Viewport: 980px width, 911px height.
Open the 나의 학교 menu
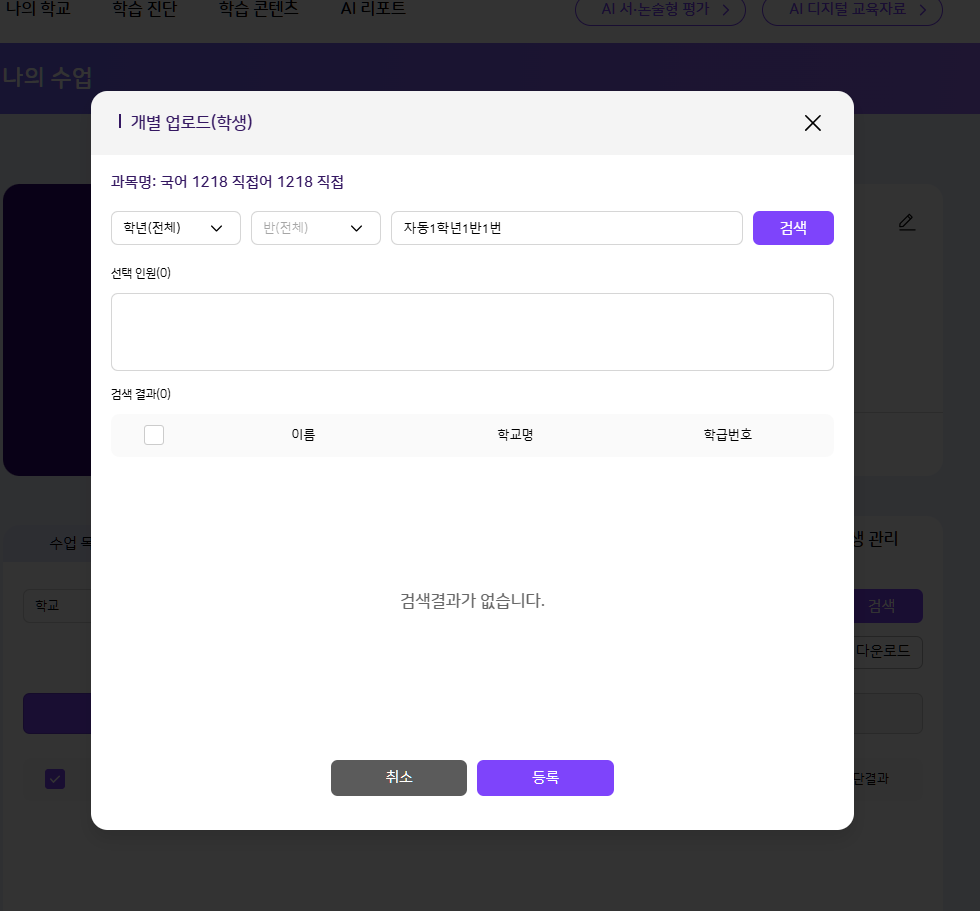[x=38, y=9]
